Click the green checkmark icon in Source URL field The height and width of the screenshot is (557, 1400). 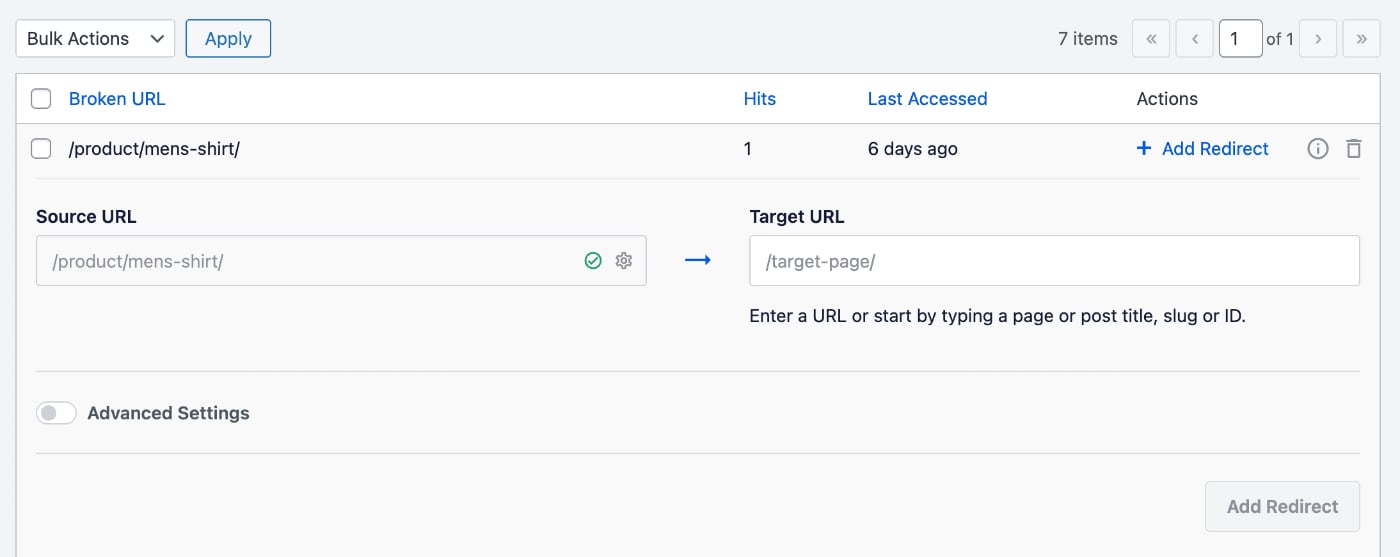coord(593,261)
